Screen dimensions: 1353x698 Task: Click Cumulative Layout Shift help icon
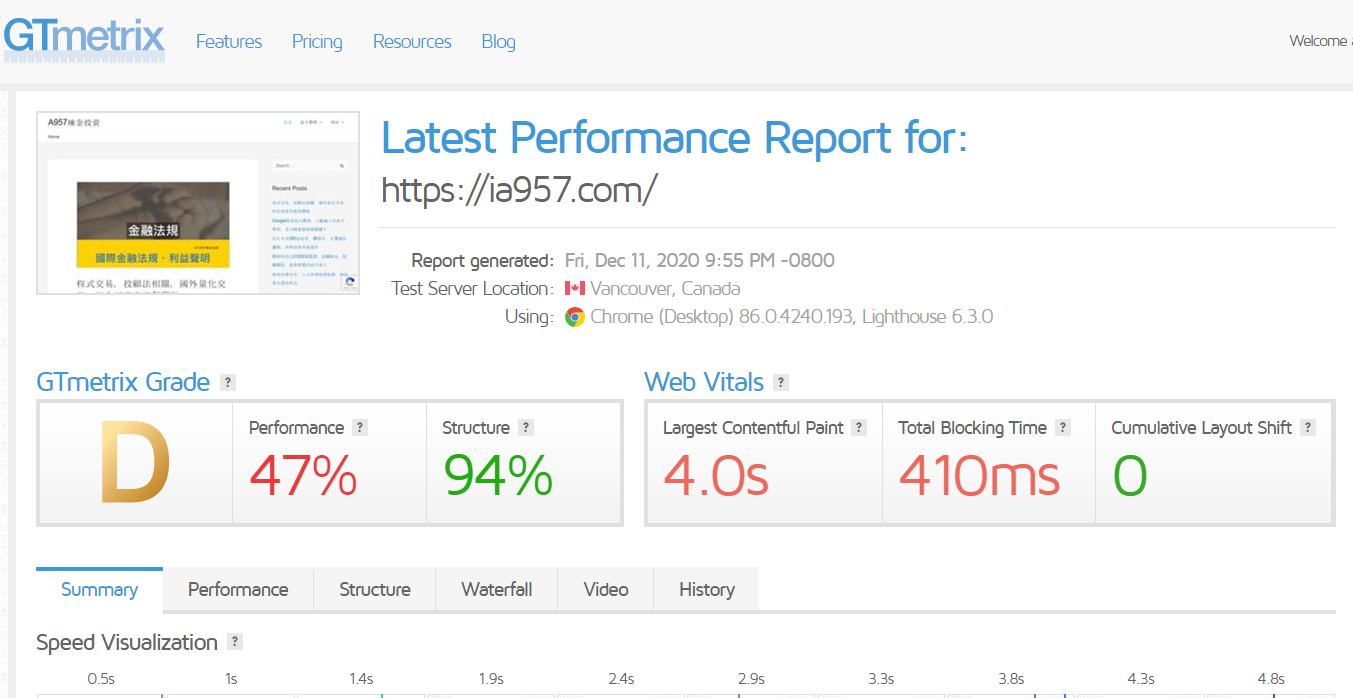[1308, 427]
